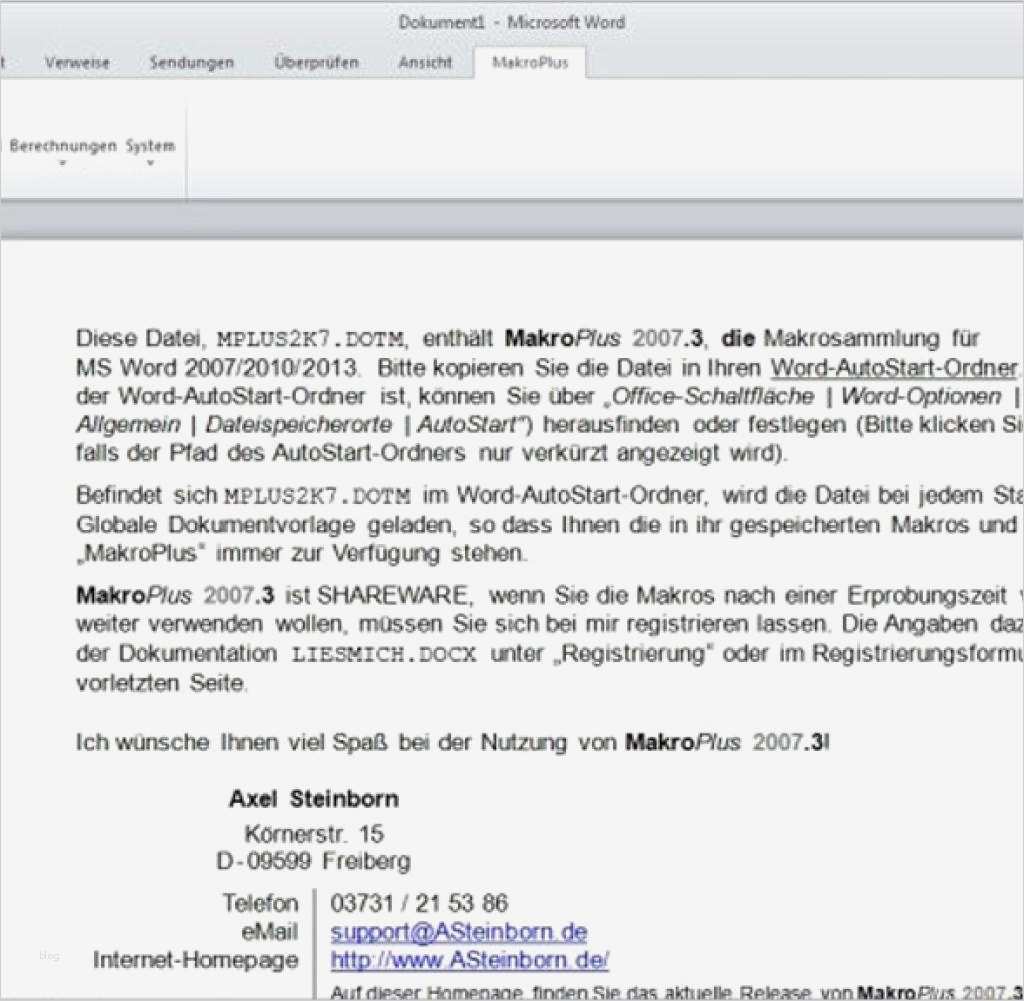
Task: Expand the Berechnungen dropdown menu
Action: 63,152
